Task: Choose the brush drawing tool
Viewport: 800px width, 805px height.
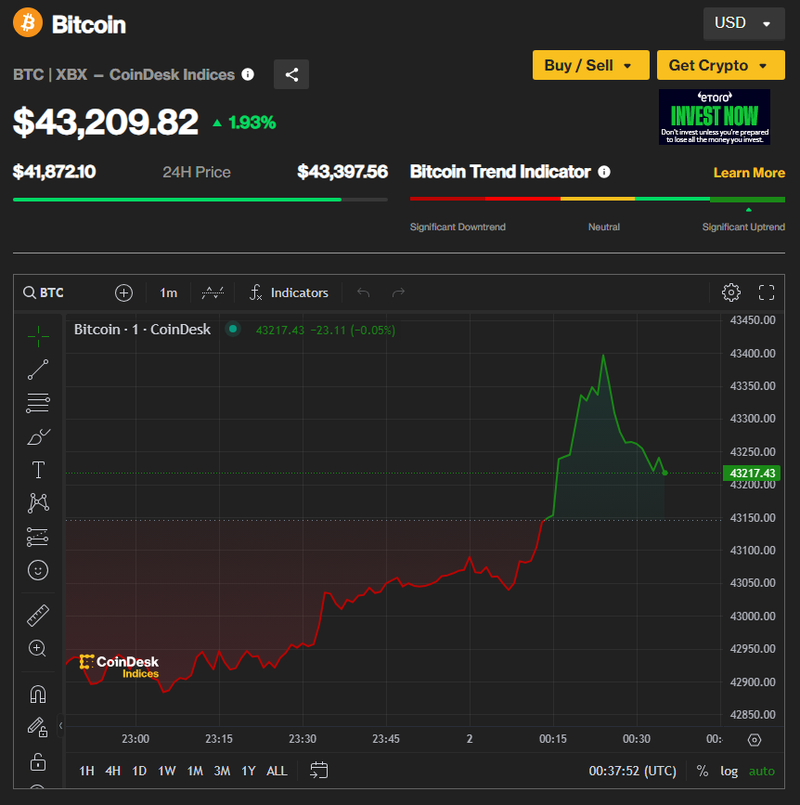Action: pyautogui.click(x=38, y=436)
